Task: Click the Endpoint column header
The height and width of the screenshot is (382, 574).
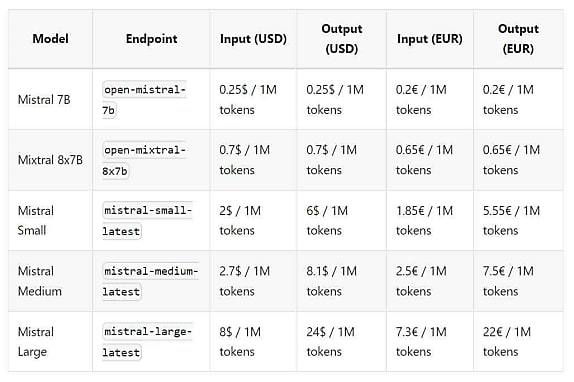Action: pos(151,39)
